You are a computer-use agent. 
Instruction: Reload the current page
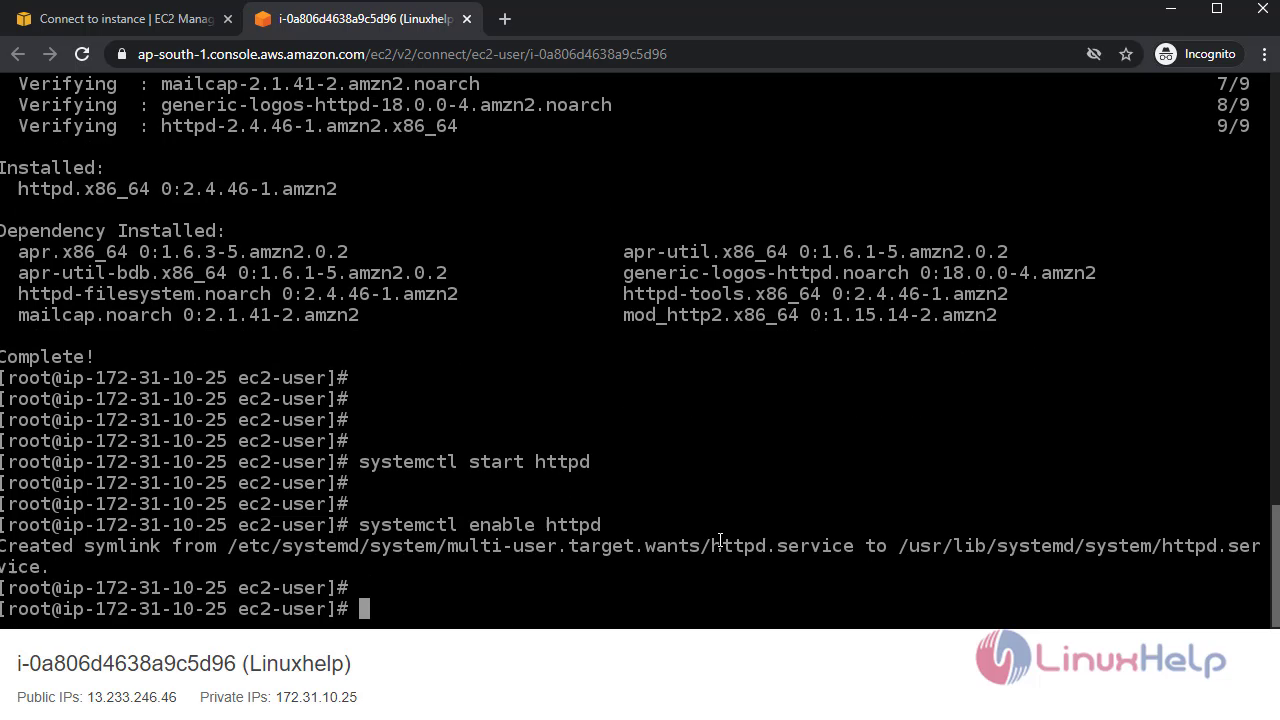point(83,54)
